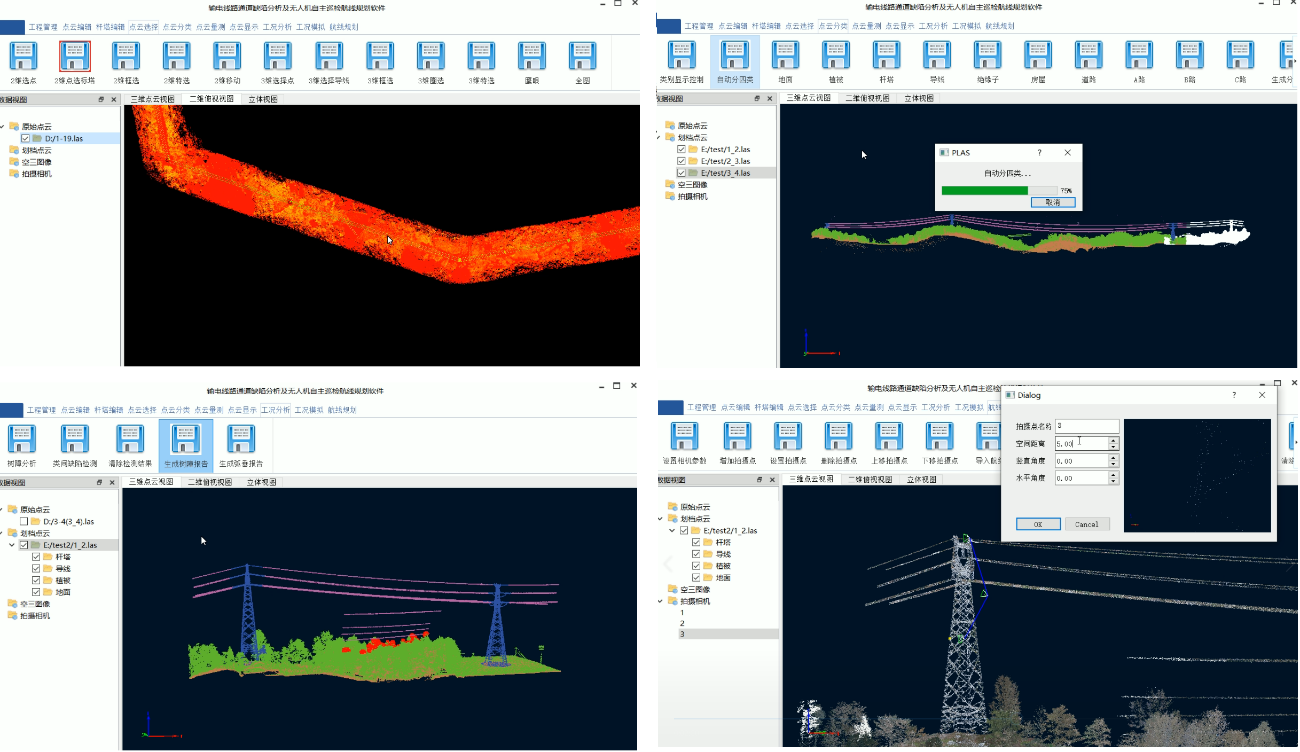
Task: Collapse the 拍摄相机 node containing items 1, 2, 3
Action: [x=661, y=601]
